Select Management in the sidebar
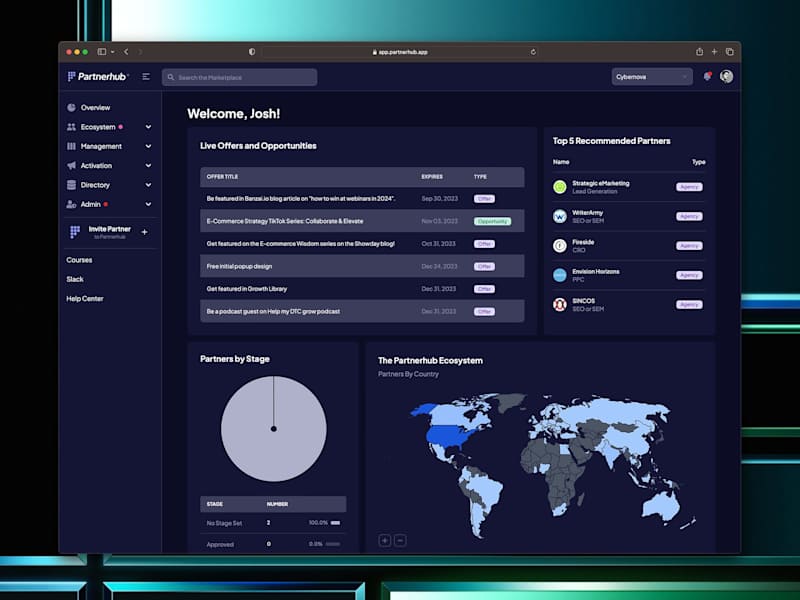Viewport: 800px width, 600px height. (101, 146)
